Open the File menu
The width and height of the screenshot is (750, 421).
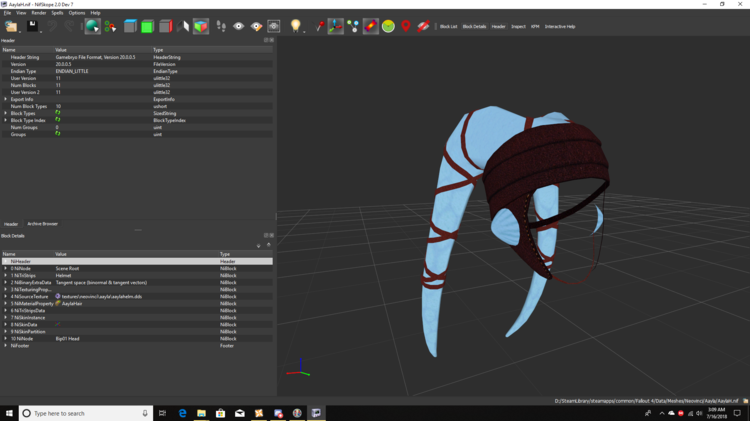pos(7,13)
